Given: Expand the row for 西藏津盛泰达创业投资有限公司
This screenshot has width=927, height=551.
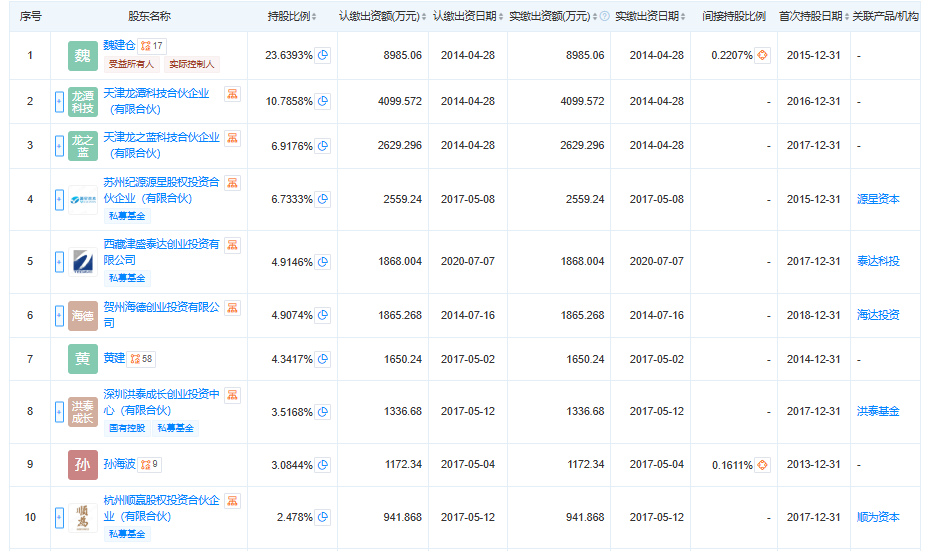Looking at the screenshot, I should pyautogui.click(x=59, y=262).
